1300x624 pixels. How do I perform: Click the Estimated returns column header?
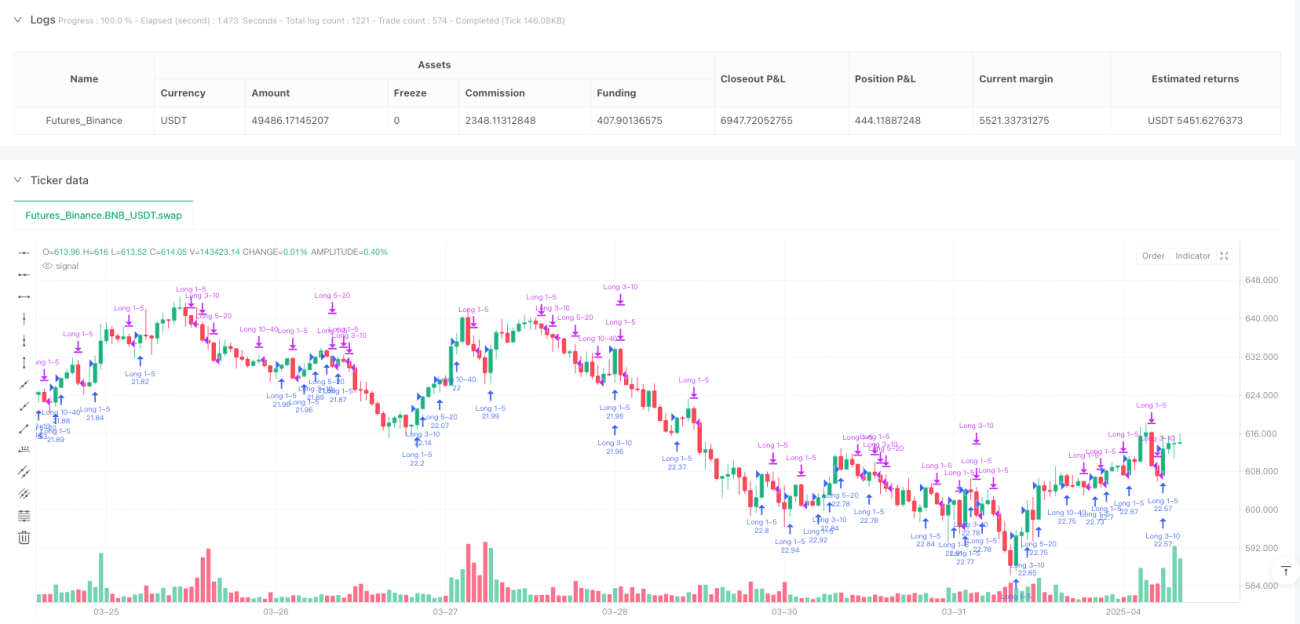1195,79
